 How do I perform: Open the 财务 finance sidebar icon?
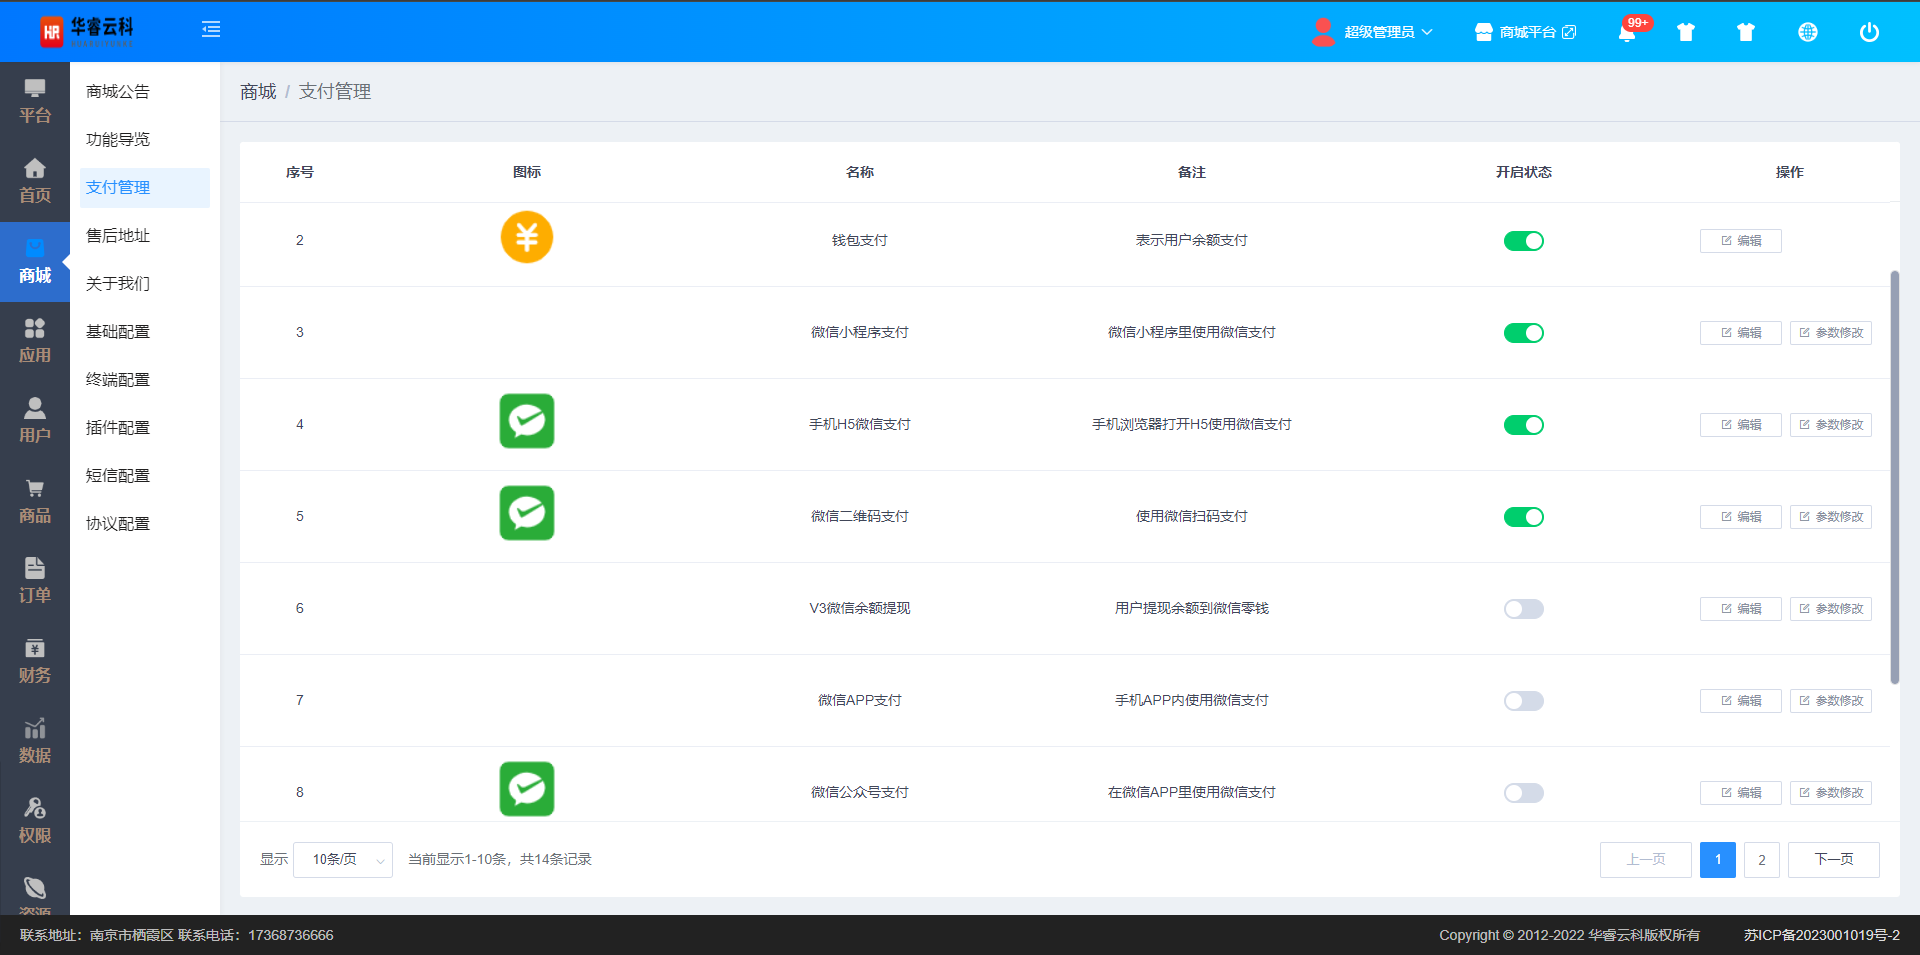35,661
